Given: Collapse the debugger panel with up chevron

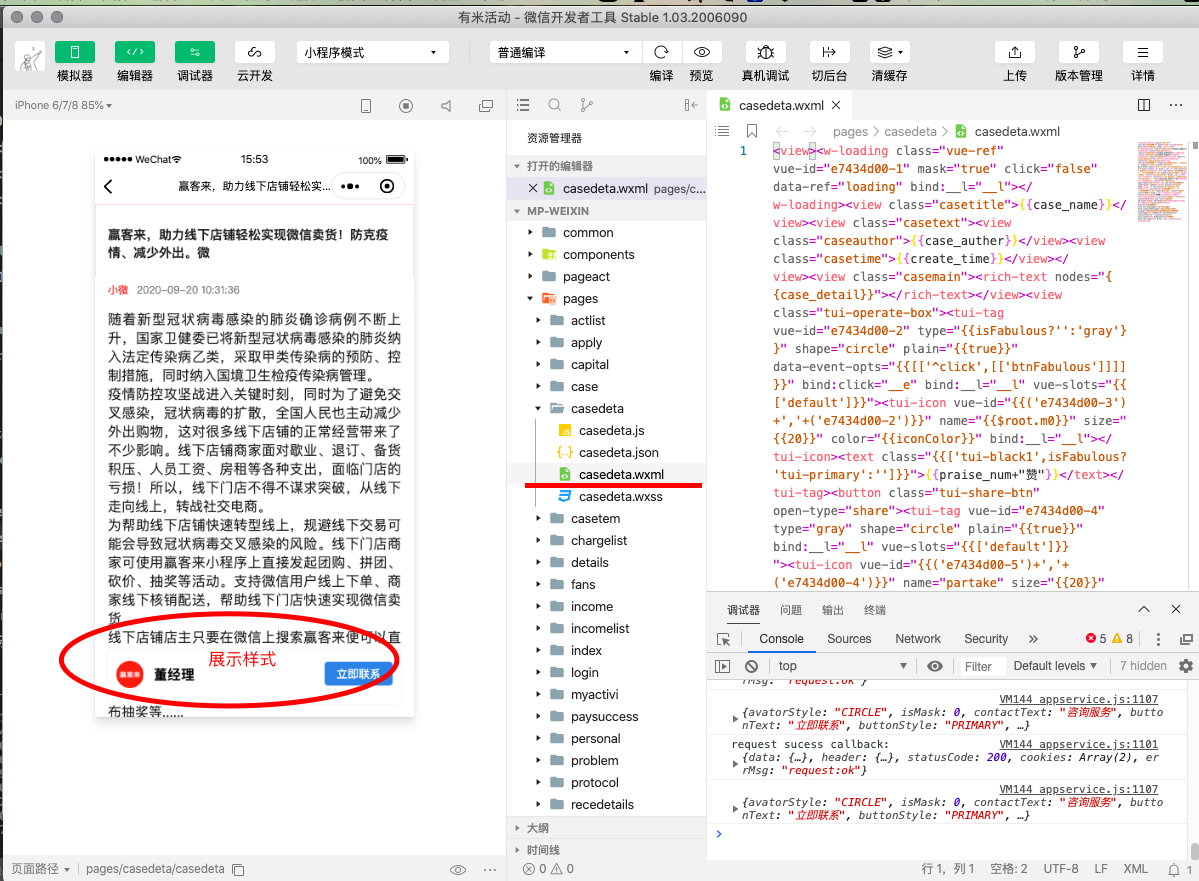Looking at the screenshot, I should coord(1144,610).
